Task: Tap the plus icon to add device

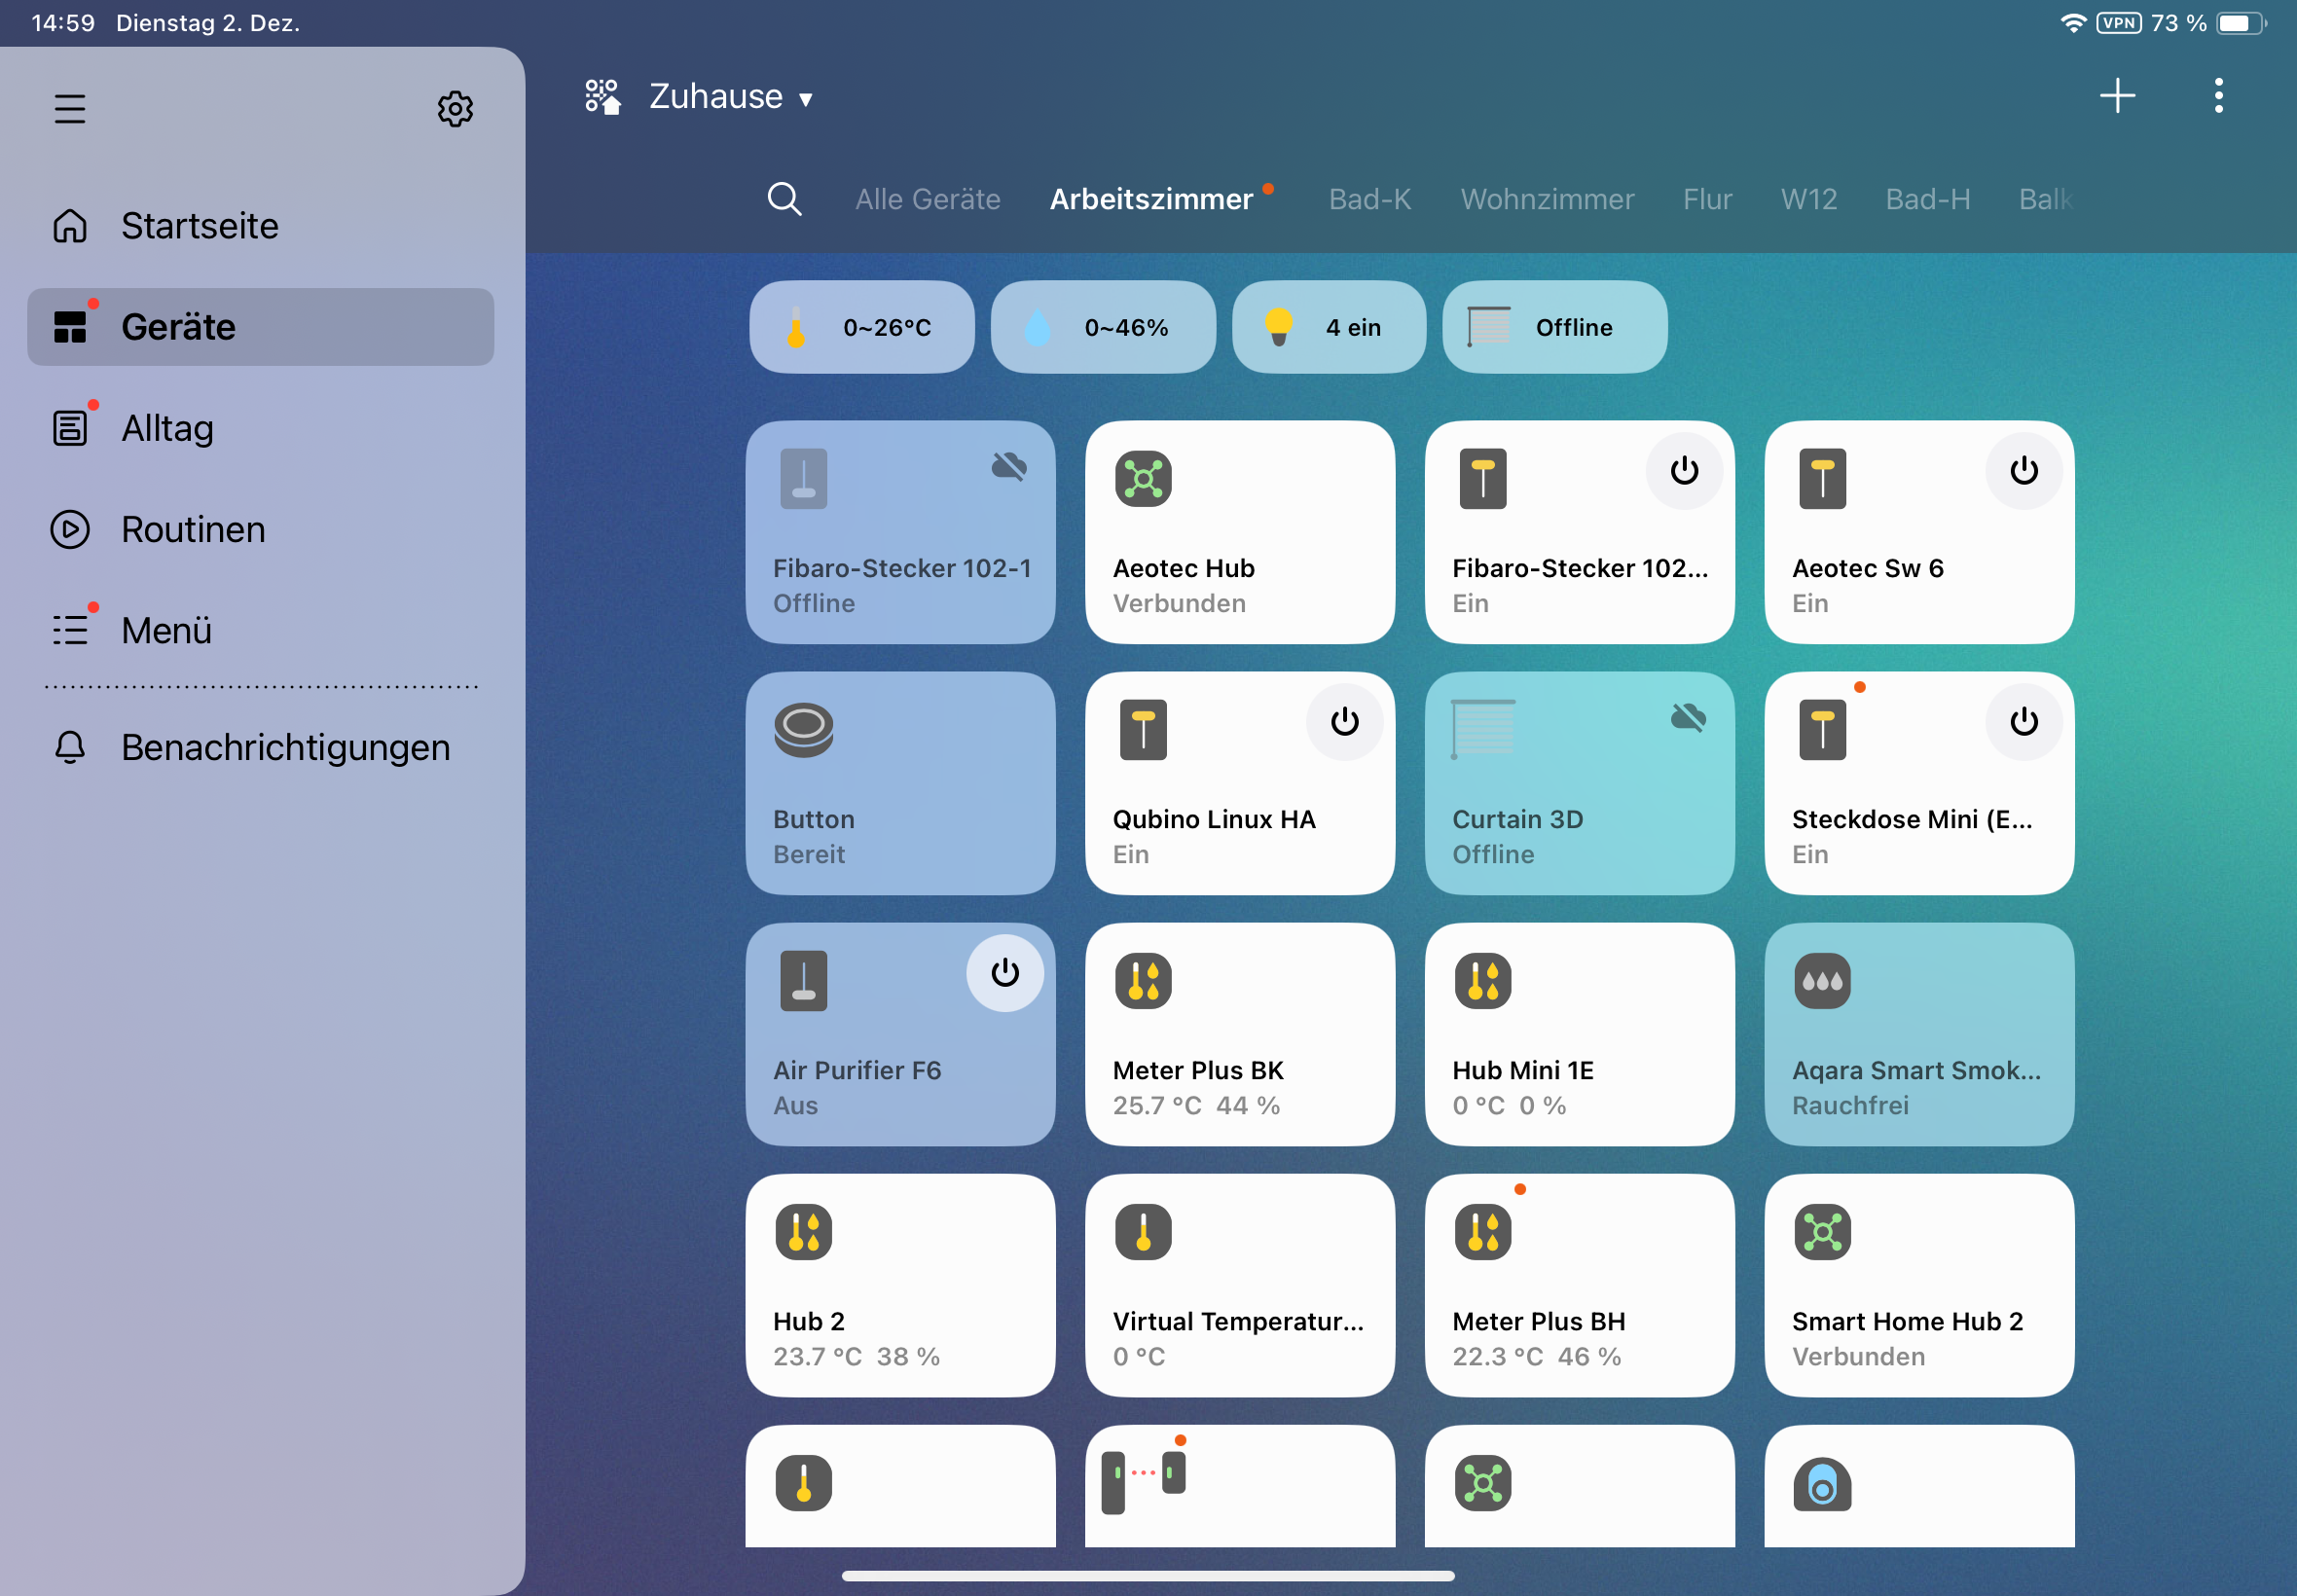Action: pos(2116,96)
